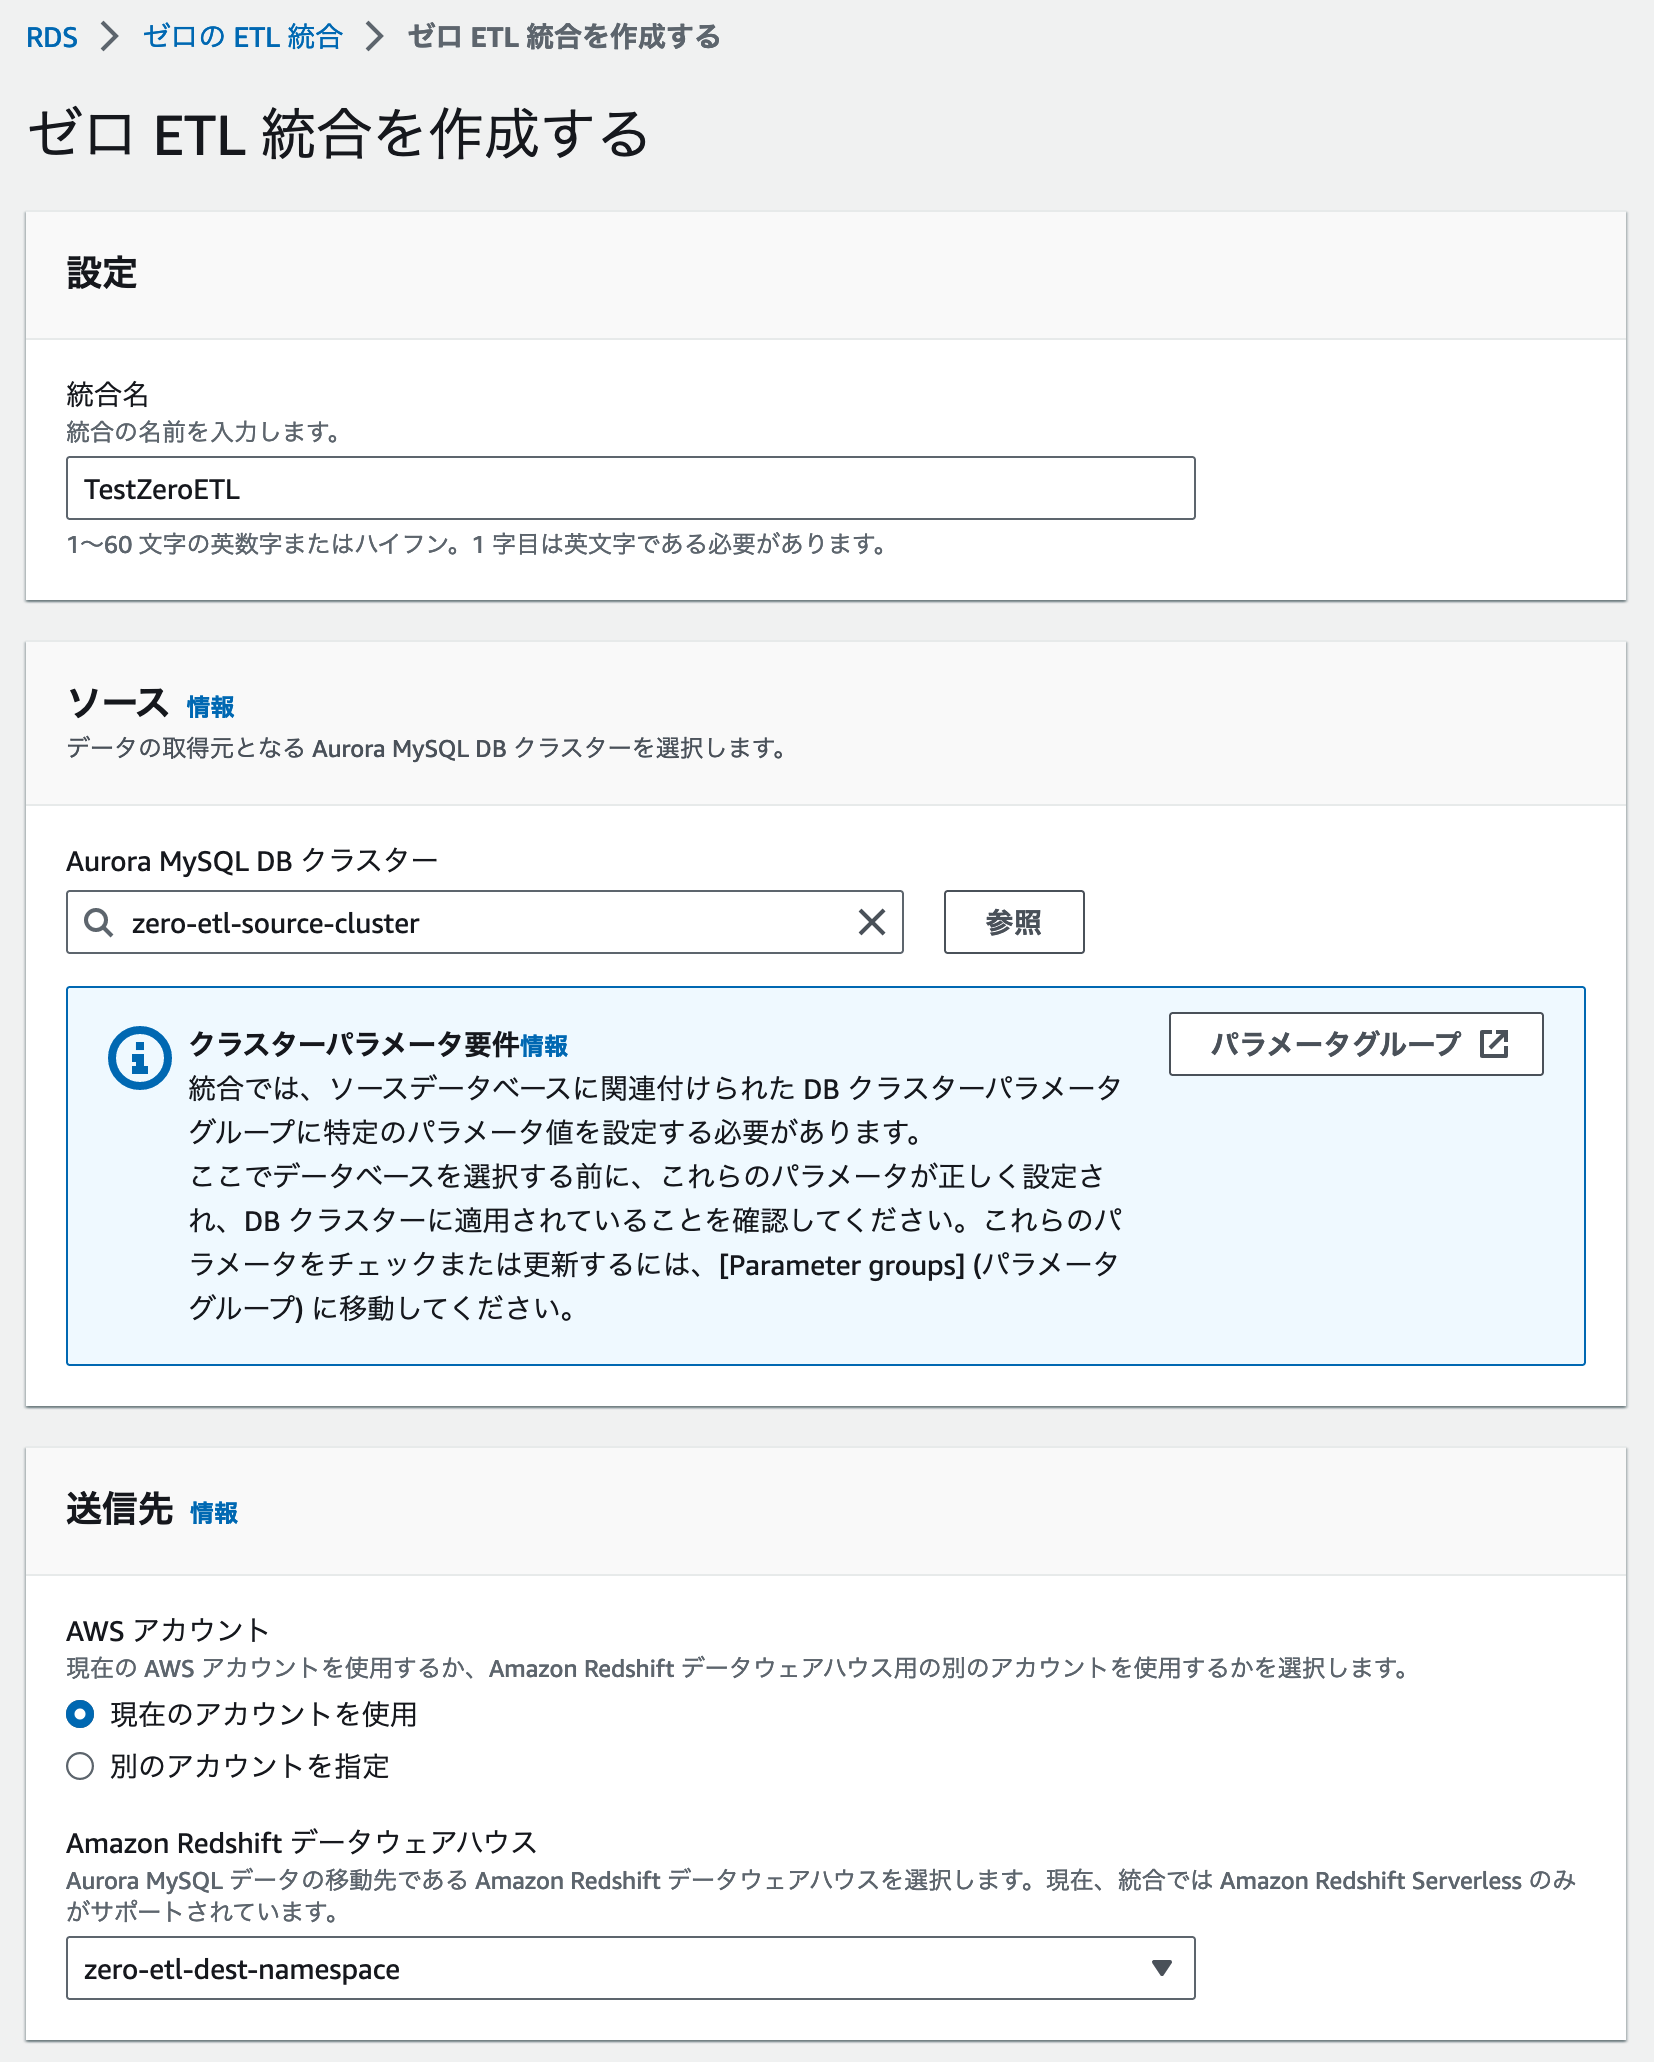
Task: Open the パラメータグループ button
Action: pyautogui.click(x=1356, y=1044)
